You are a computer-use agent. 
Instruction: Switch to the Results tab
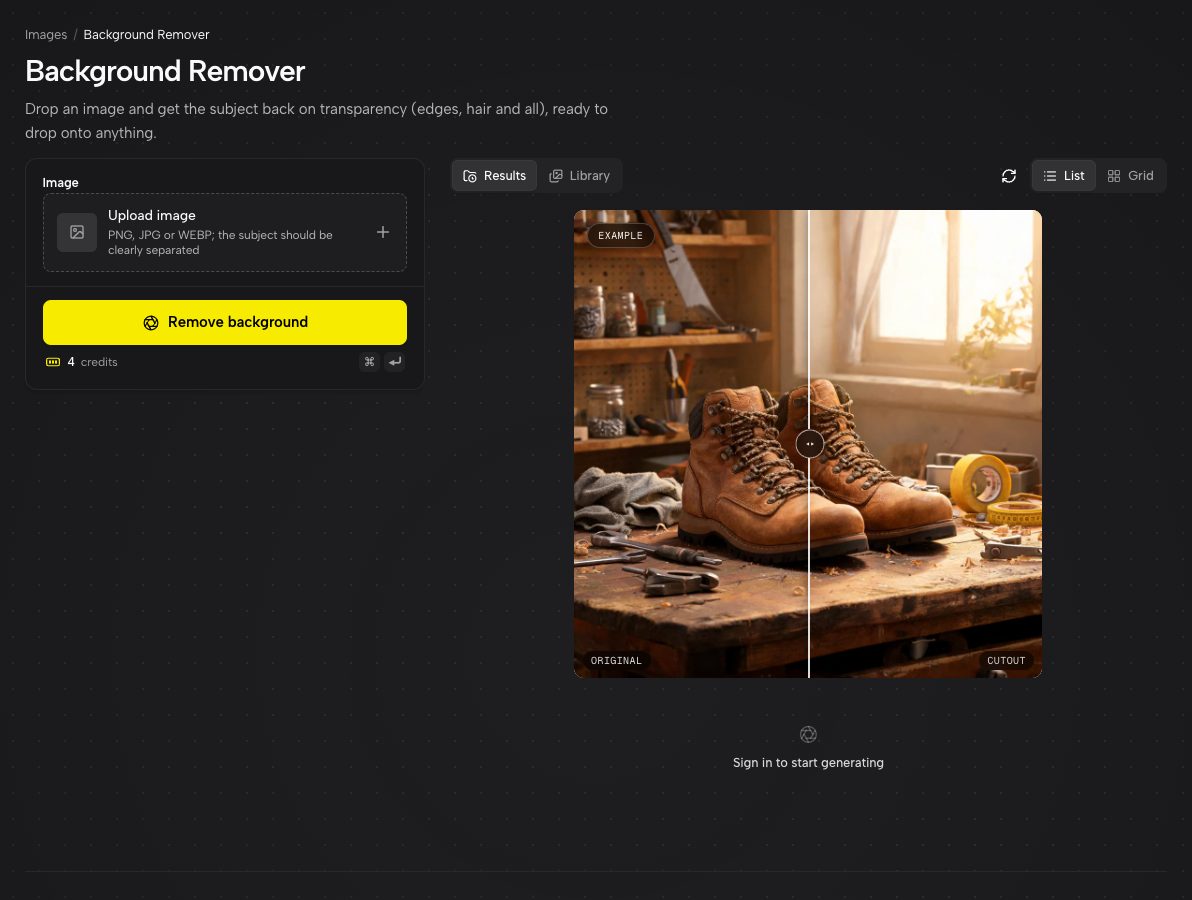coord(494,176)
